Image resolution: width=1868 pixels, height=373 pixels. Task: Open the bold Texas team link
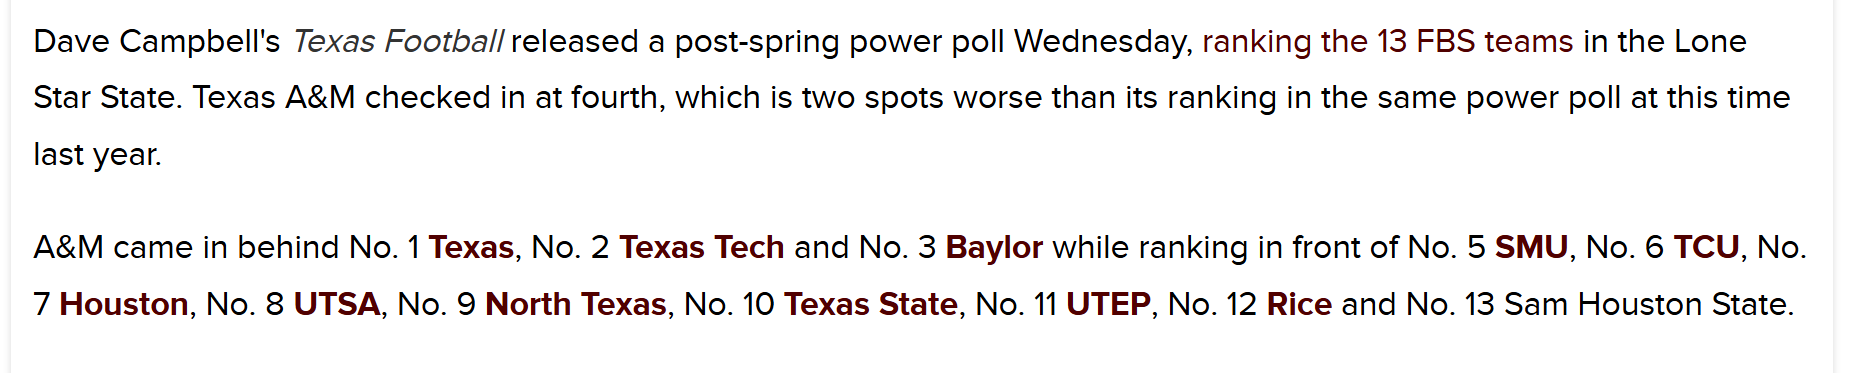[x=471, y=248]
